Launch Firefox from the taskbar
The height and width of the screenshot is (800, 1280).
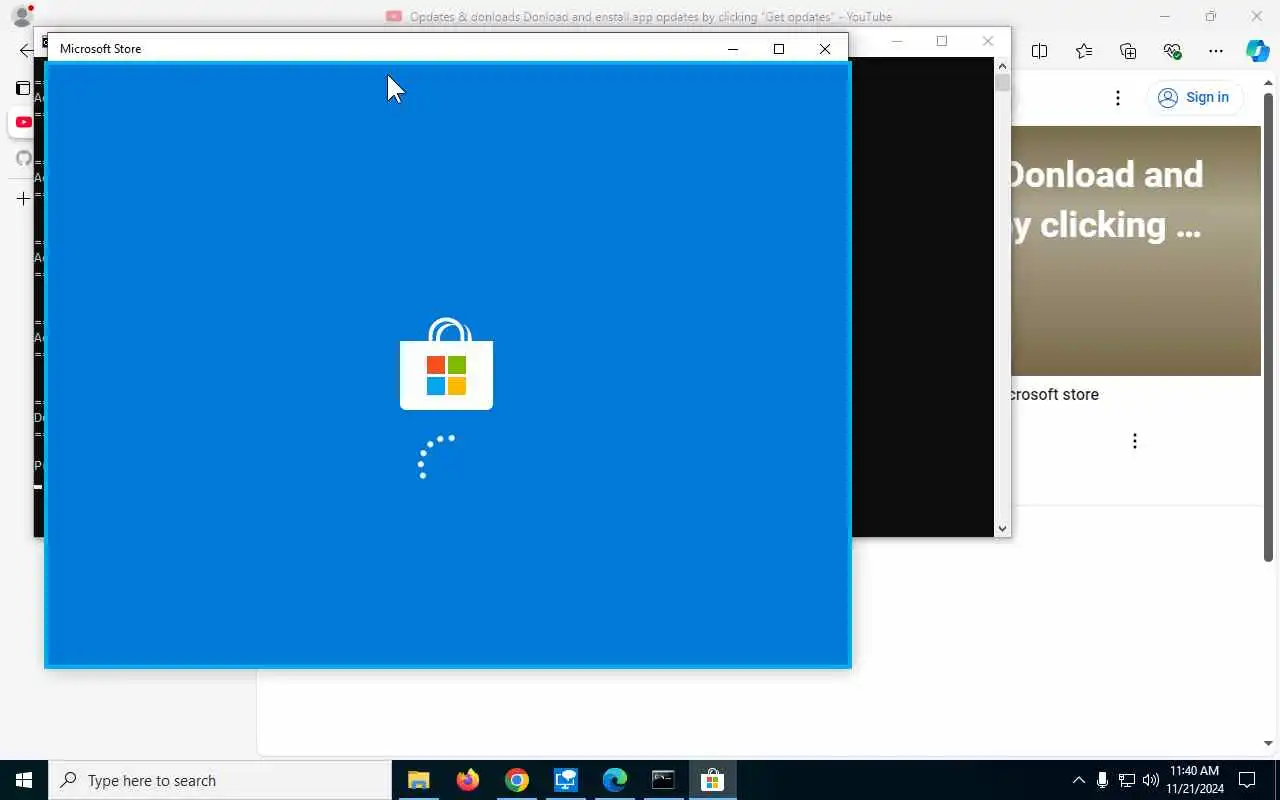pos(467,780)
